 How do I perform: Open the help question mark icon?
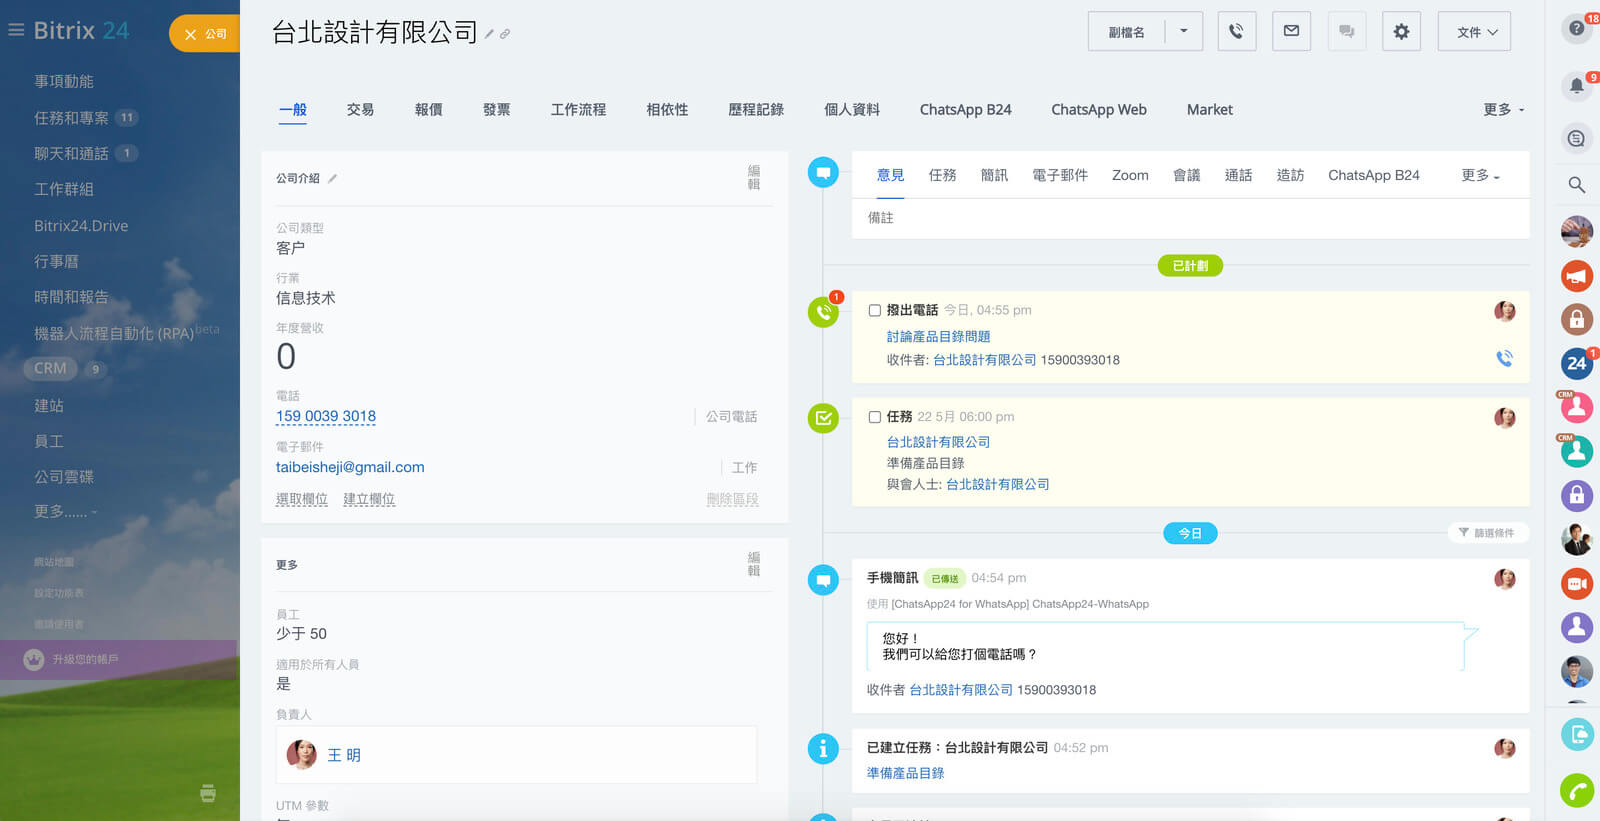pos(1577,28)
